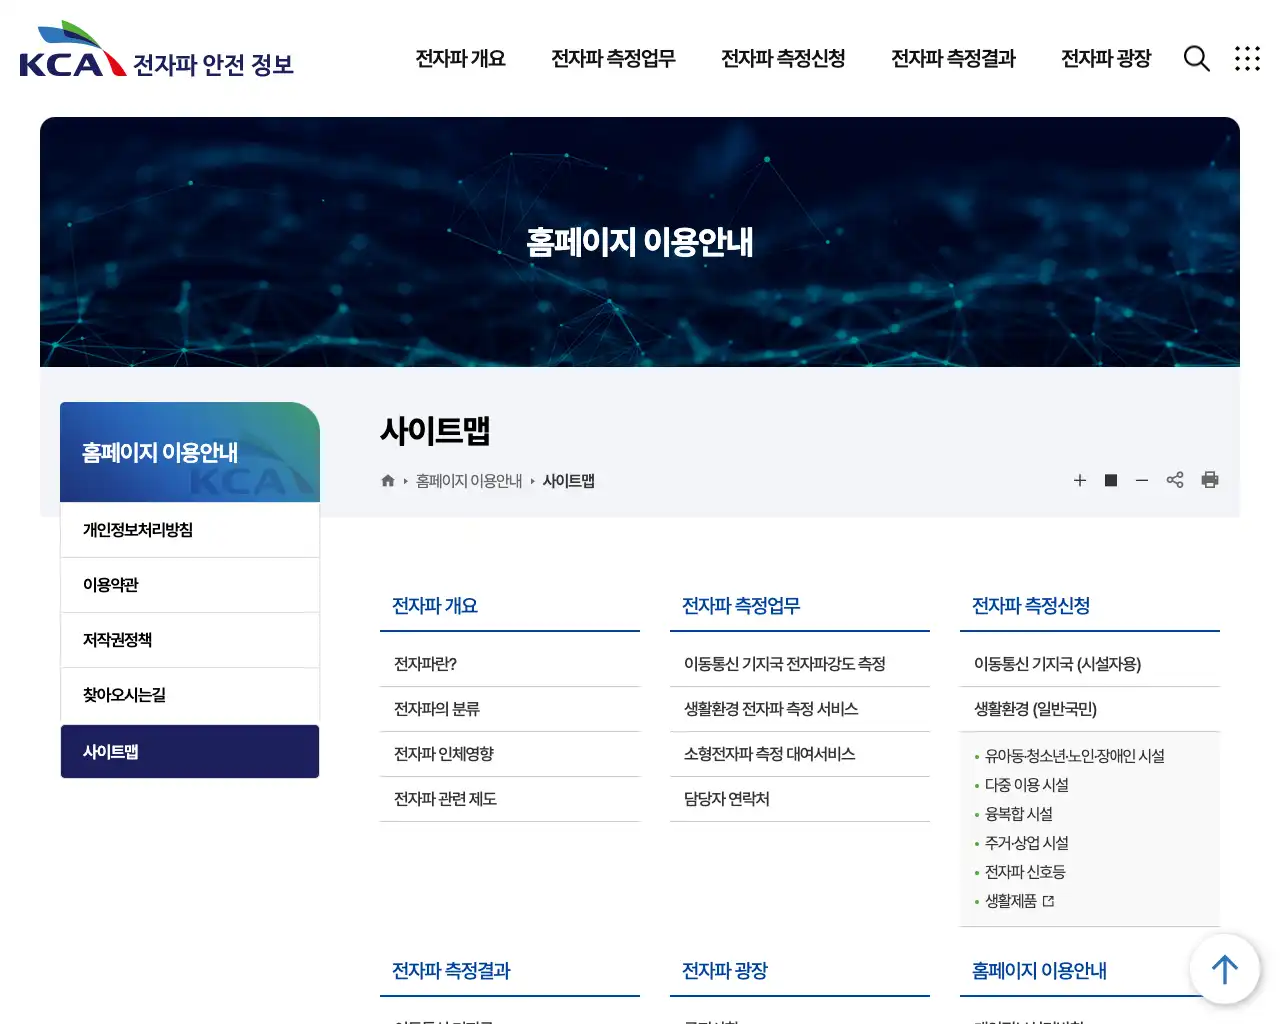Open the site search via magnifier icon

pos(1196,59)
